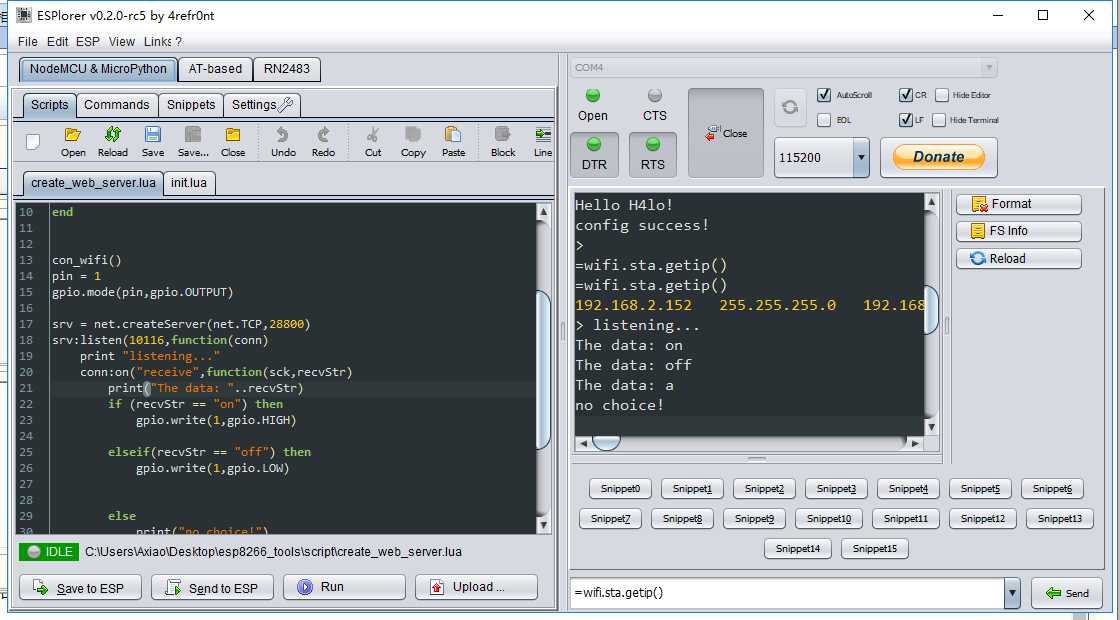Expand the command history dropdown arrow
The width and height of the screenshot is (1120, 620).
coord(1012,593)
